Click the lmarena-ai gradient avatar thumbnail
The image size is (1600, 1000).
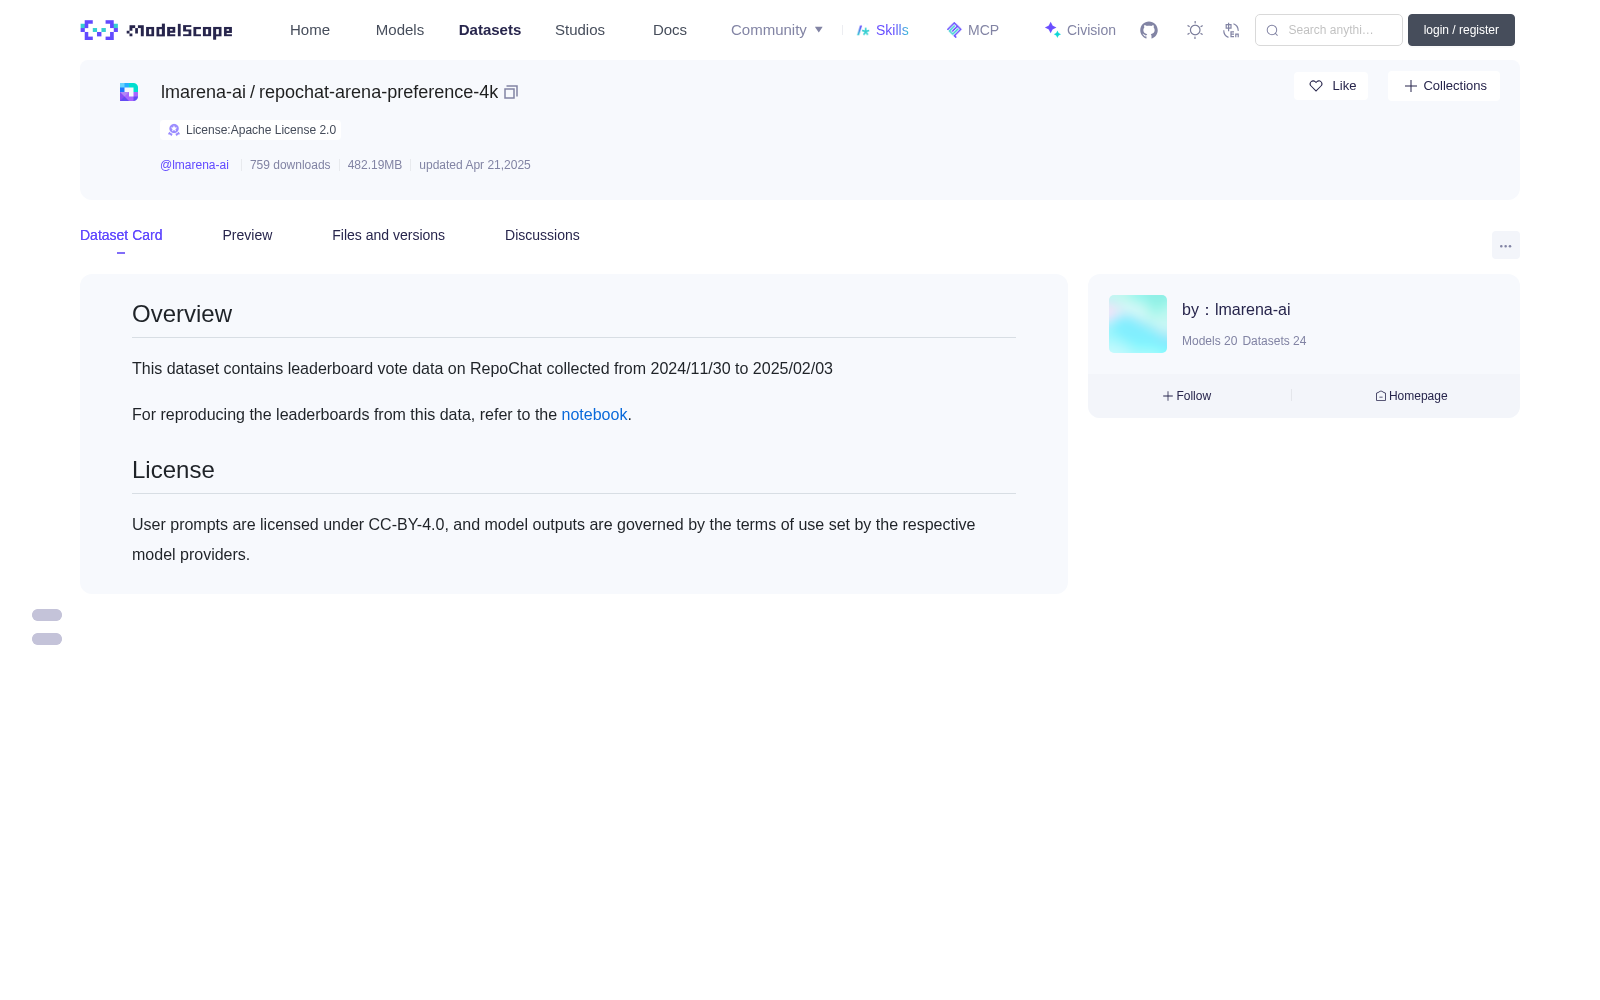tap(1138, 324)
